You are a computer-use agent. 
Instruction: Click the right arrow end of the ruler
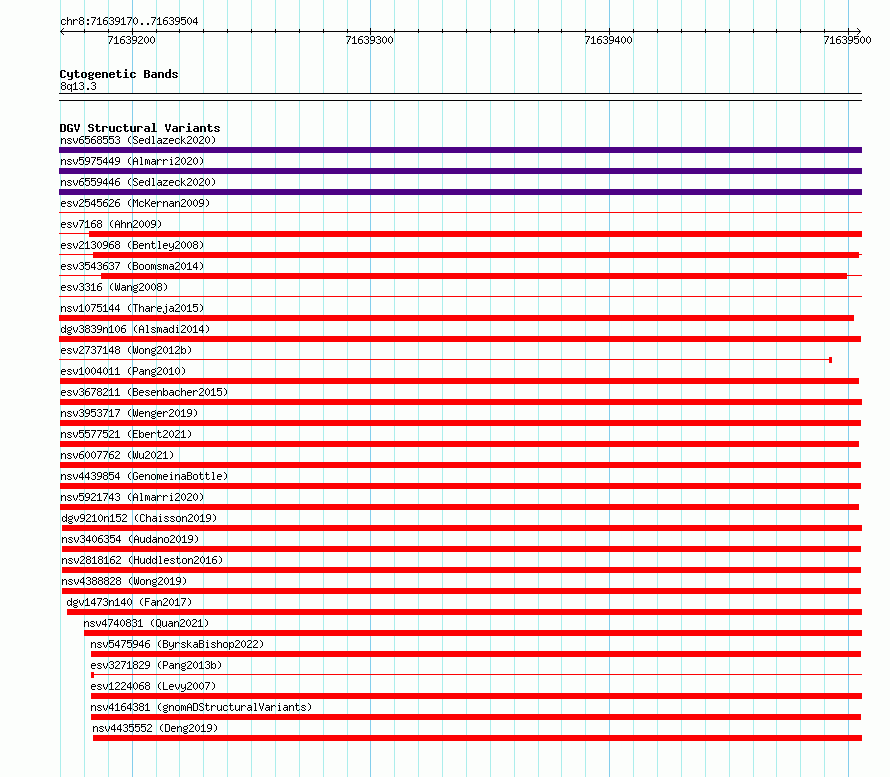[859, 32]
